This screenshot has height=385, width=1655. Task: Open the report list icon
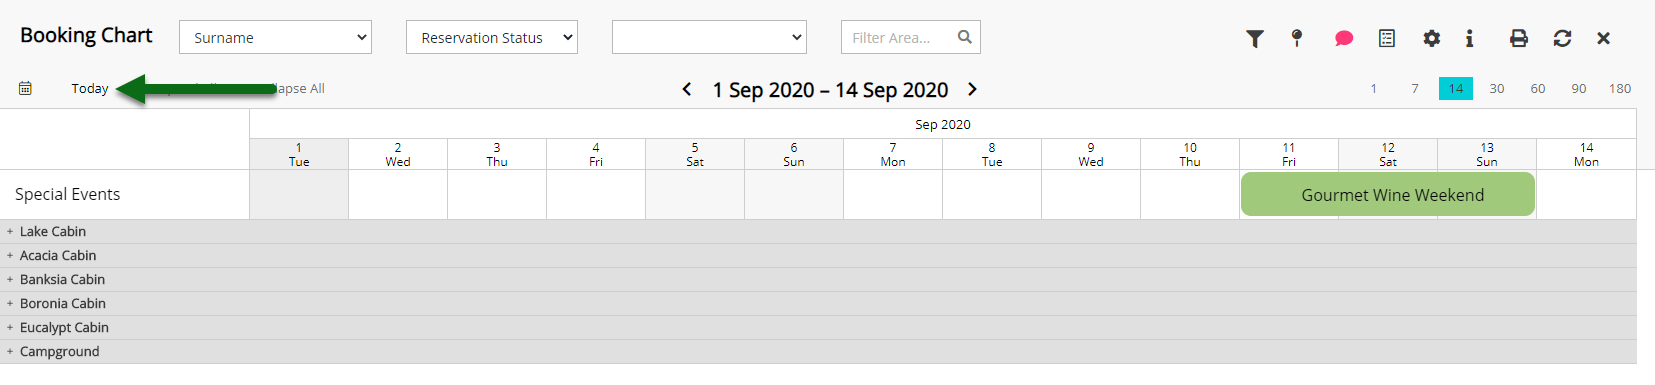1387,38
